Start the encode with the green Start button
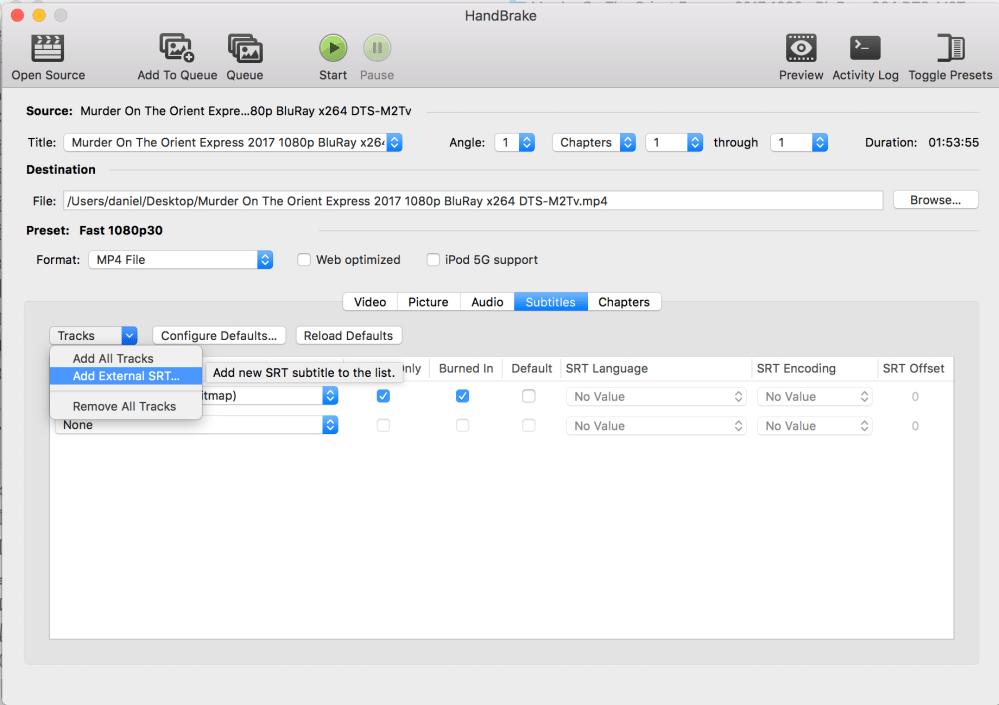This screenshot has width=999, height=705. pos(333,48)
